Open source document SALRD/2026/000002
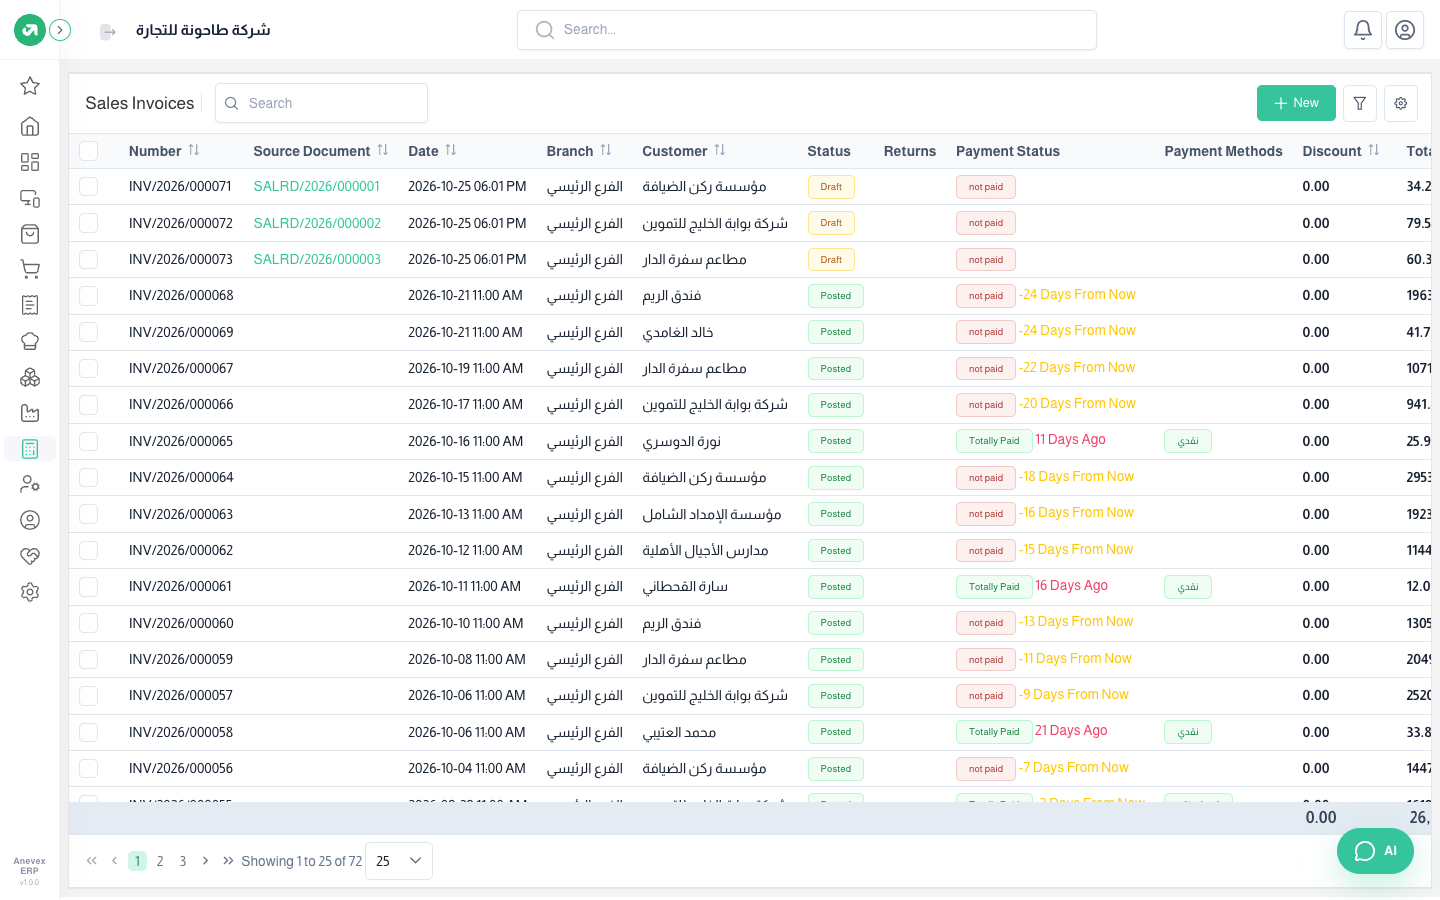Screen dimensions: 1440x900 (x=317, y=223)
